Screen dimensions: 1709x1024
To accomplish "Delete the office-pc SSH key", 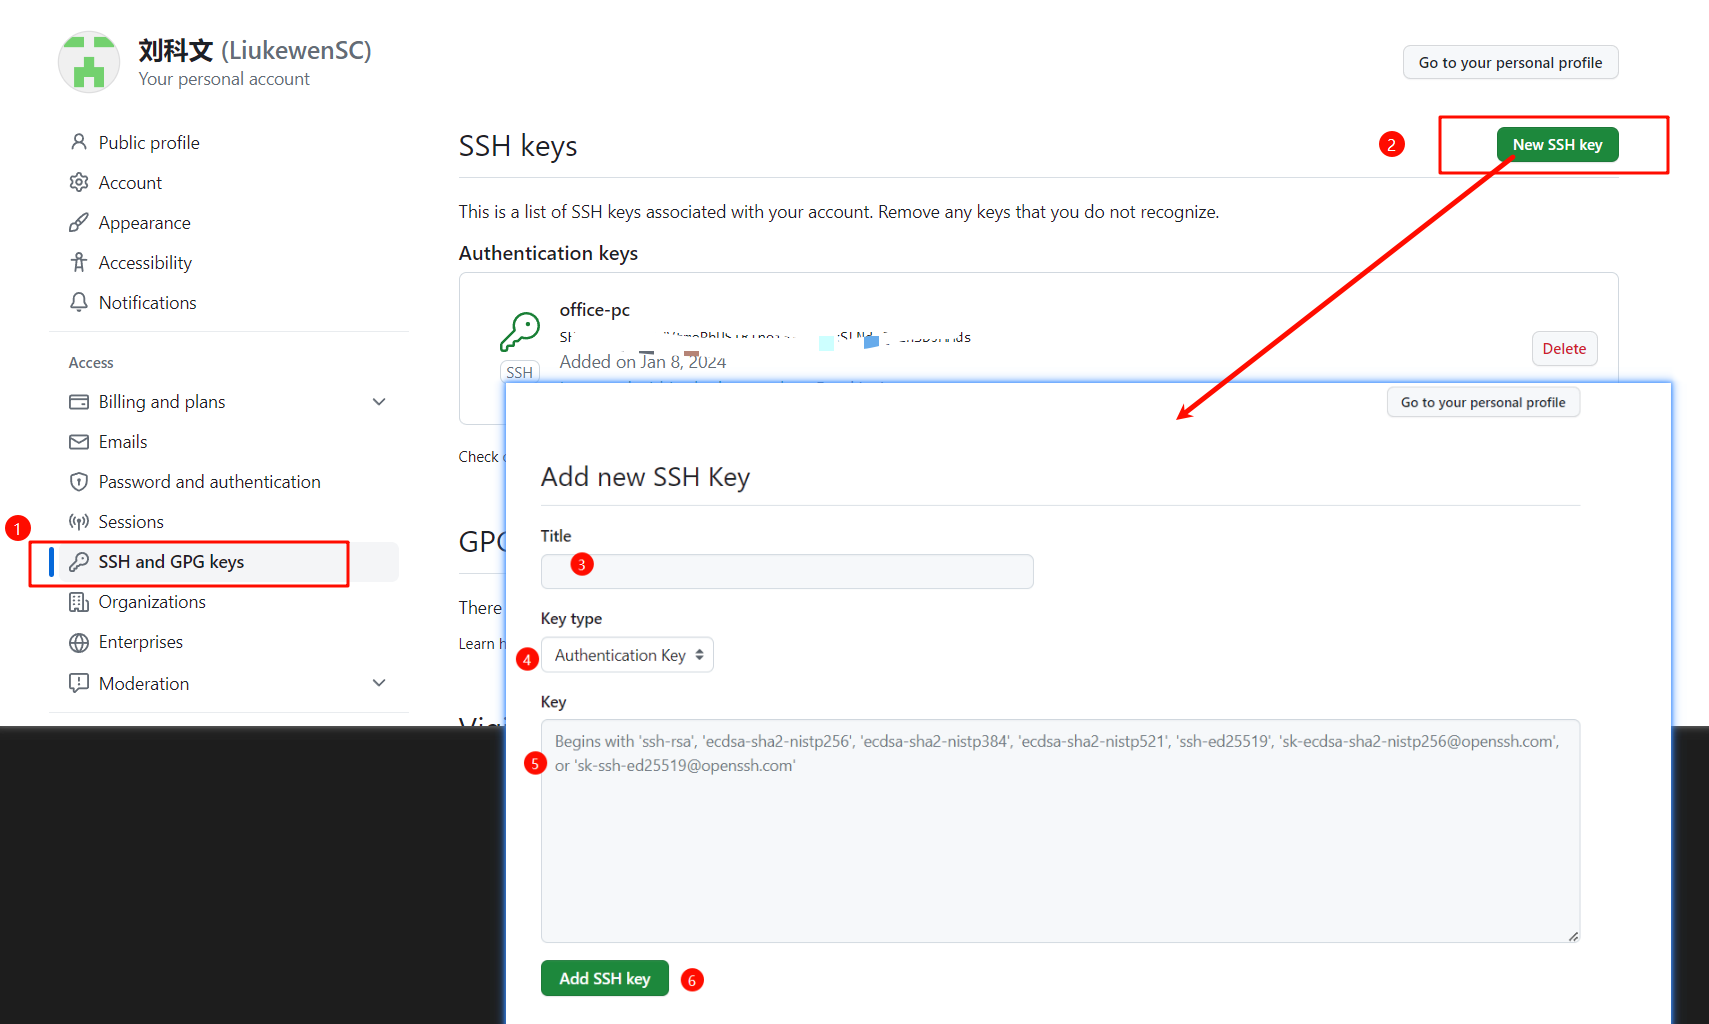I will click(x=1564, y=349).
